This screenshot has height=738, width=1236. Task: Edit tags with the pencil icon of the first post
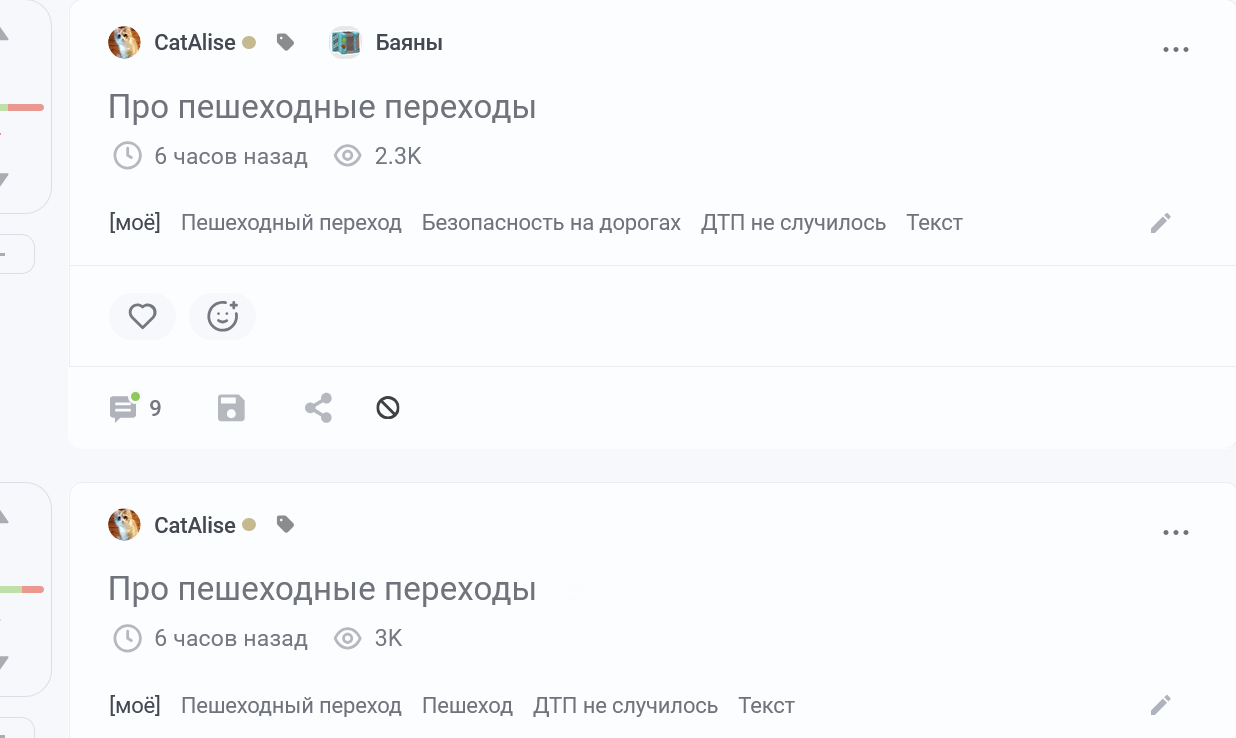click(1160, 223)
